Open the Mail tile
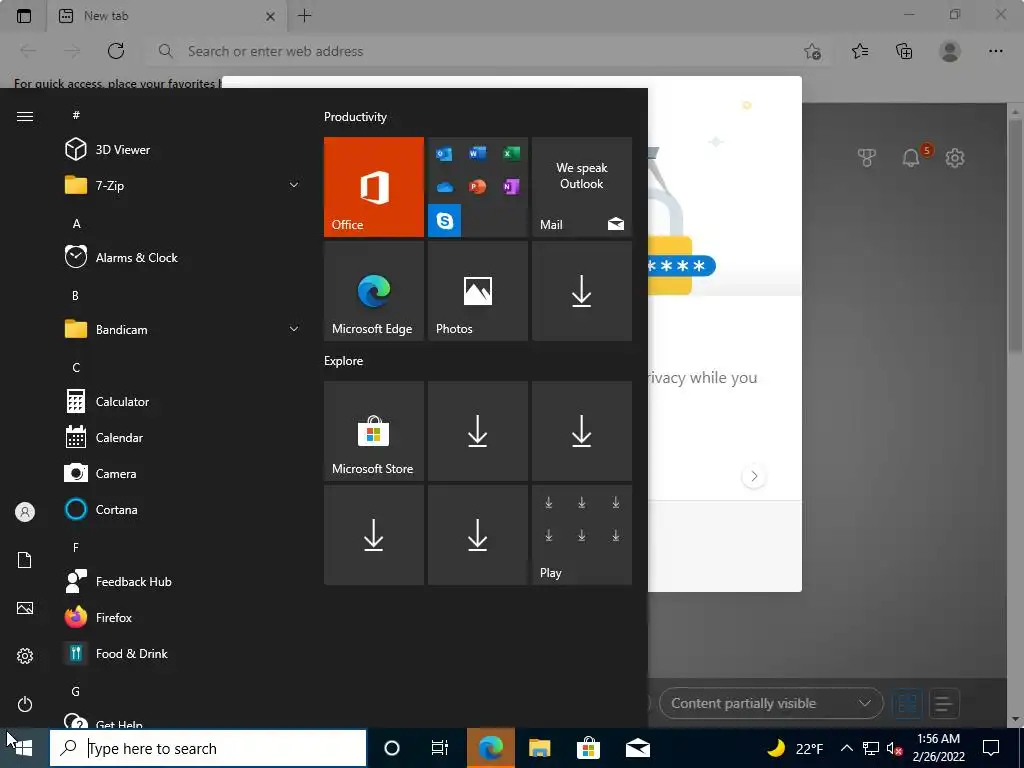Image resolution: width=1024 pixels, height=768 pixels. 582,187
